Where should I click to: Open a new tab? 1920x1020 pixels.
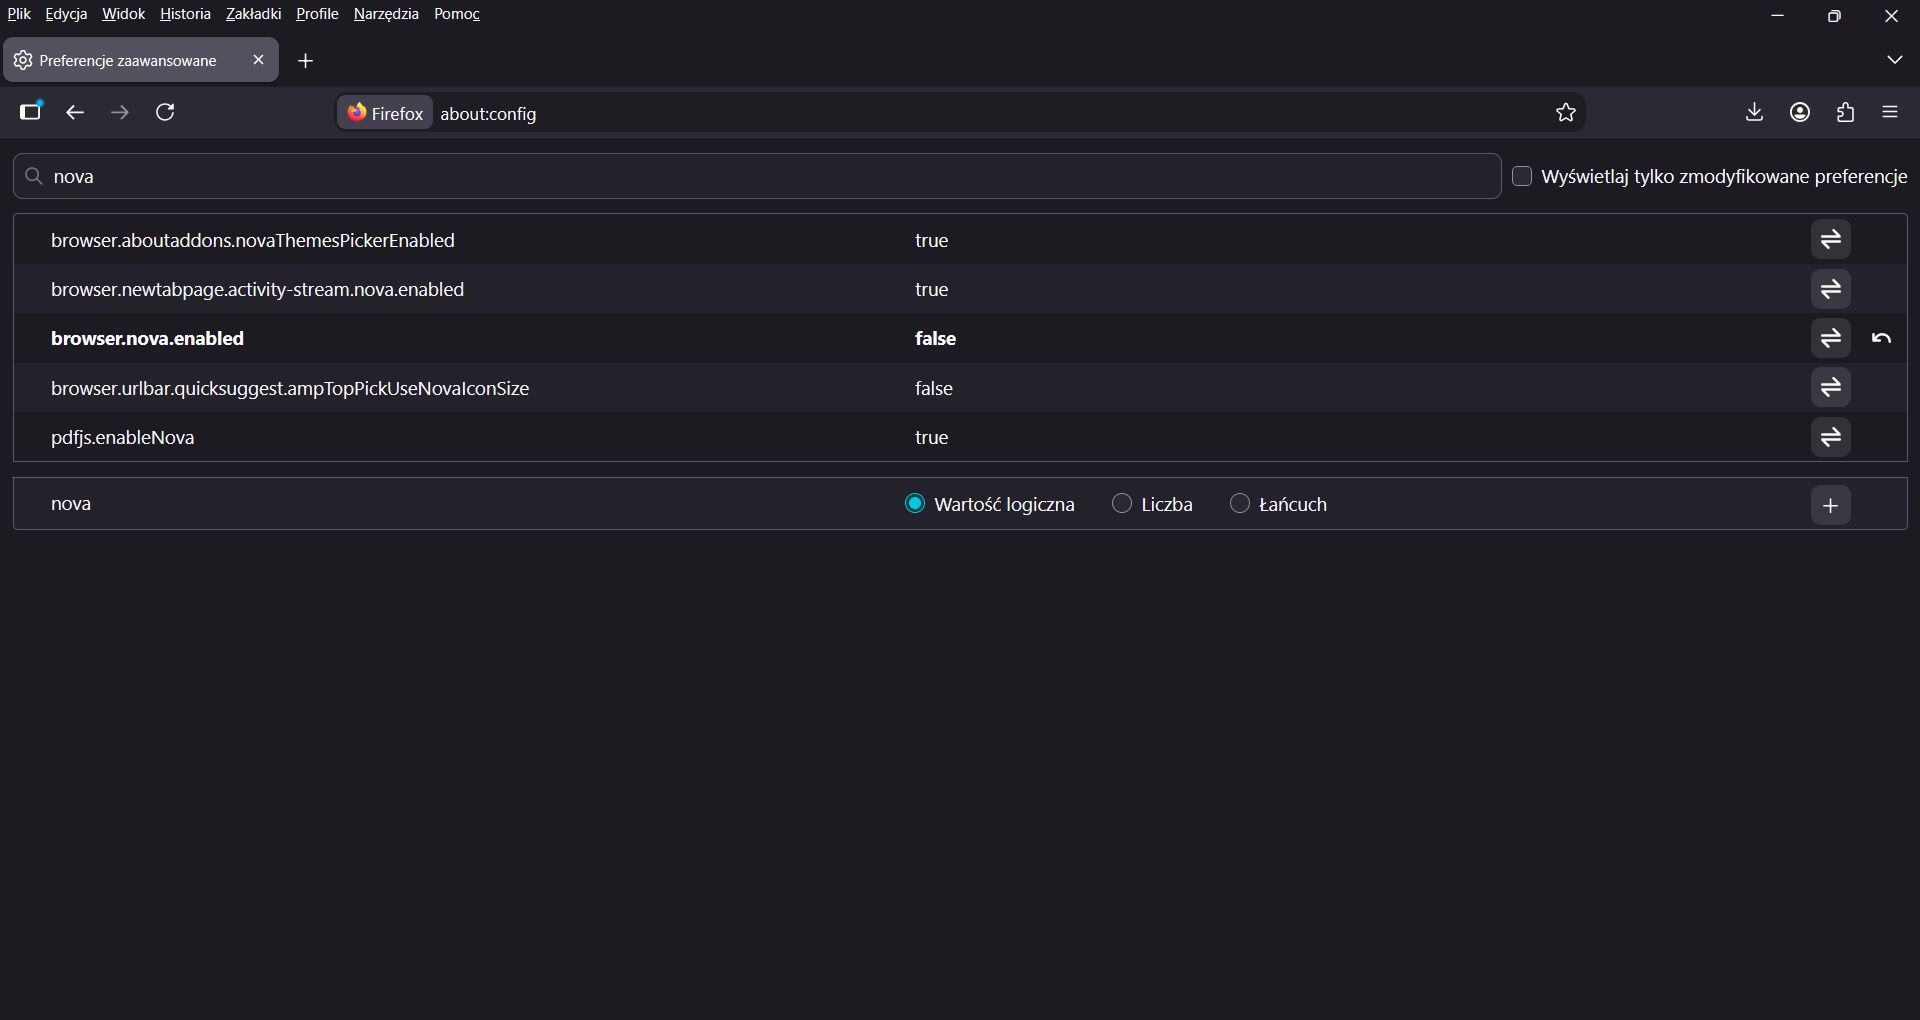pyautogui.click(x=306, y=61)
